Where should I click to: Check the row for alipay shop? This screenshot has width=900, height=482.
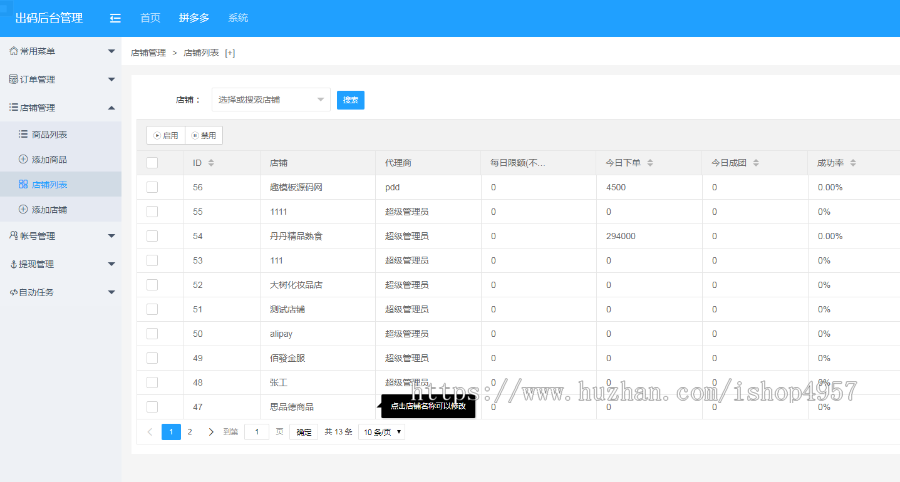click(152, 333)
